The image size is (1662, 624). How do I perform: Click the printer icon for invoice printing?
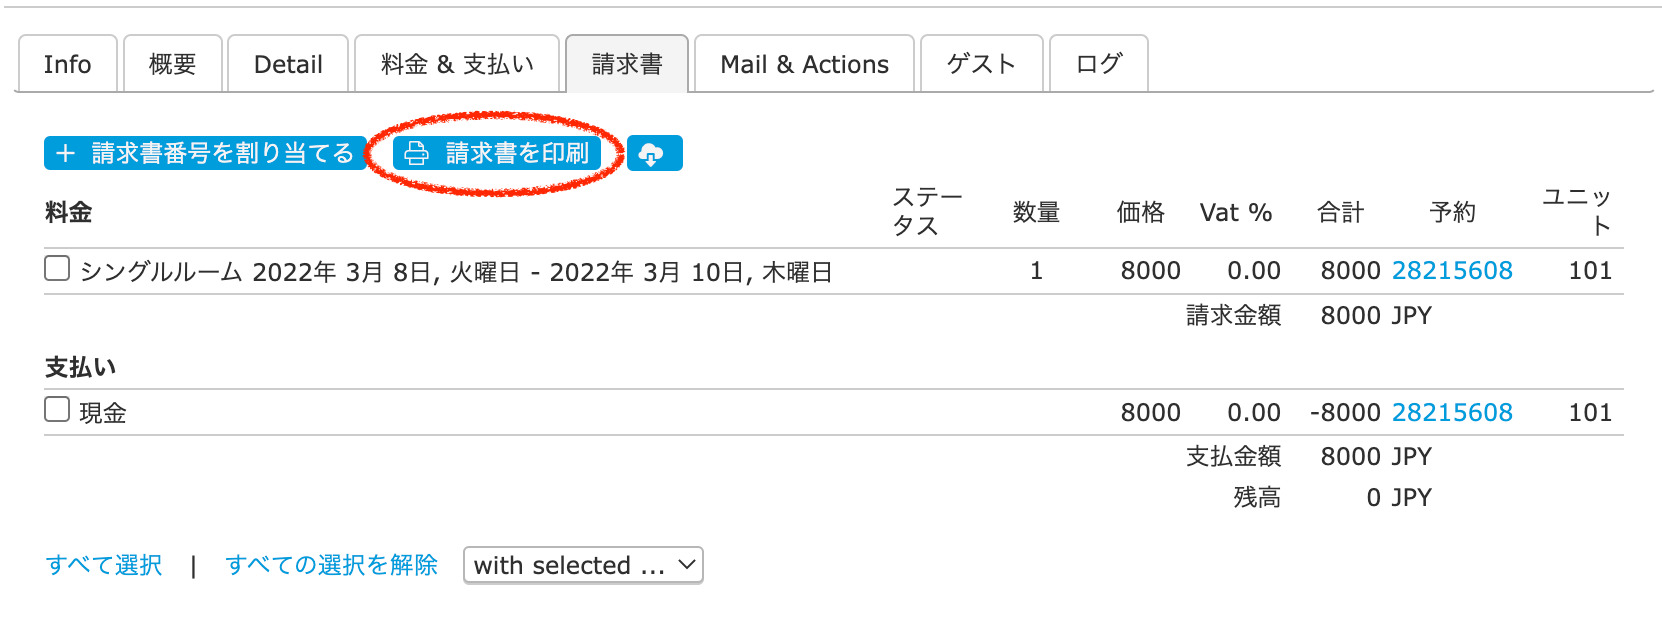pyautogui.click(x=417, y=154)
